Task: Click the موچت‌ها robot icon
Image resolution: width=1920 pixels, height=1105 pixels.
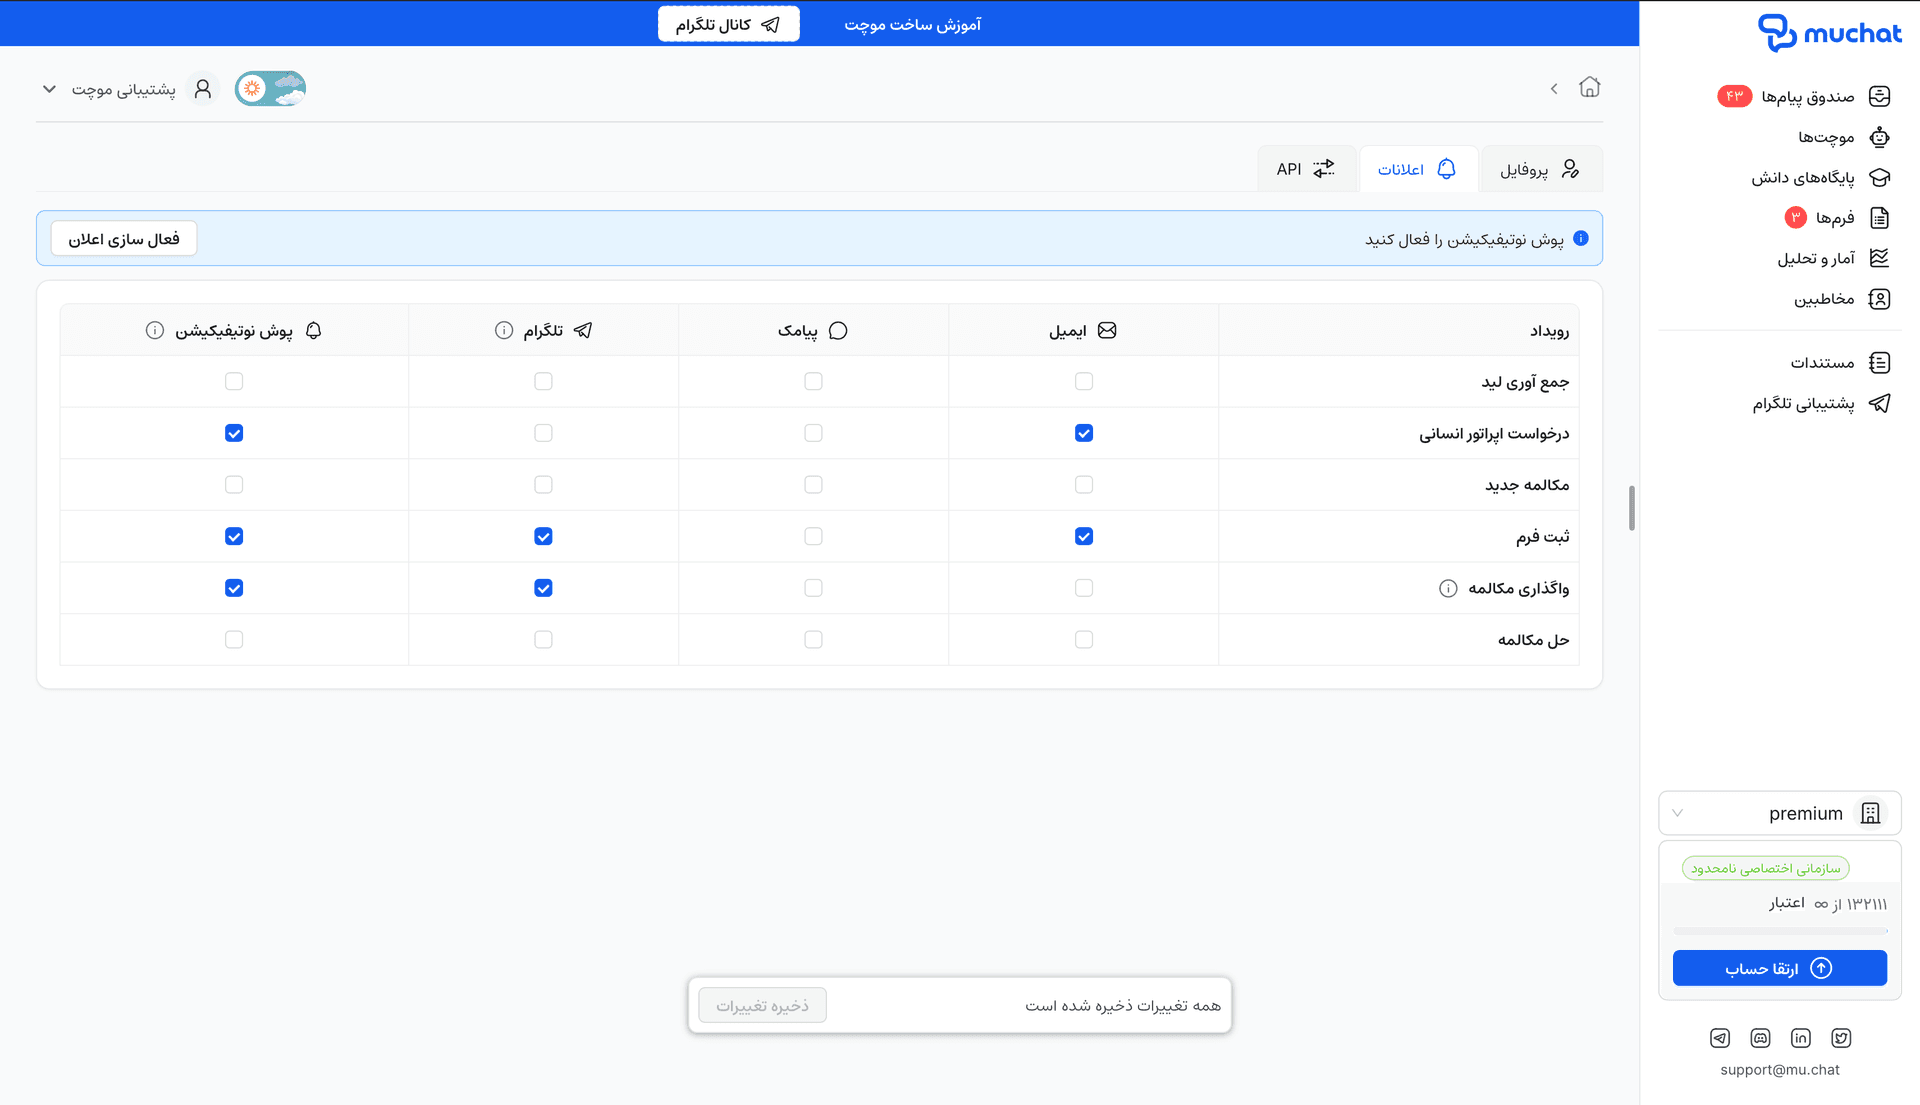Action: [x=1879, y=137]
